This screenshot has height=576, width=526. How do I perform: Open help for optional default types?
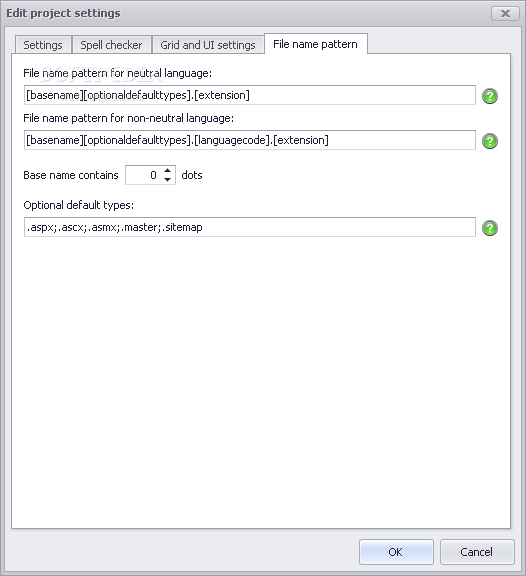(x=490, y=228)
